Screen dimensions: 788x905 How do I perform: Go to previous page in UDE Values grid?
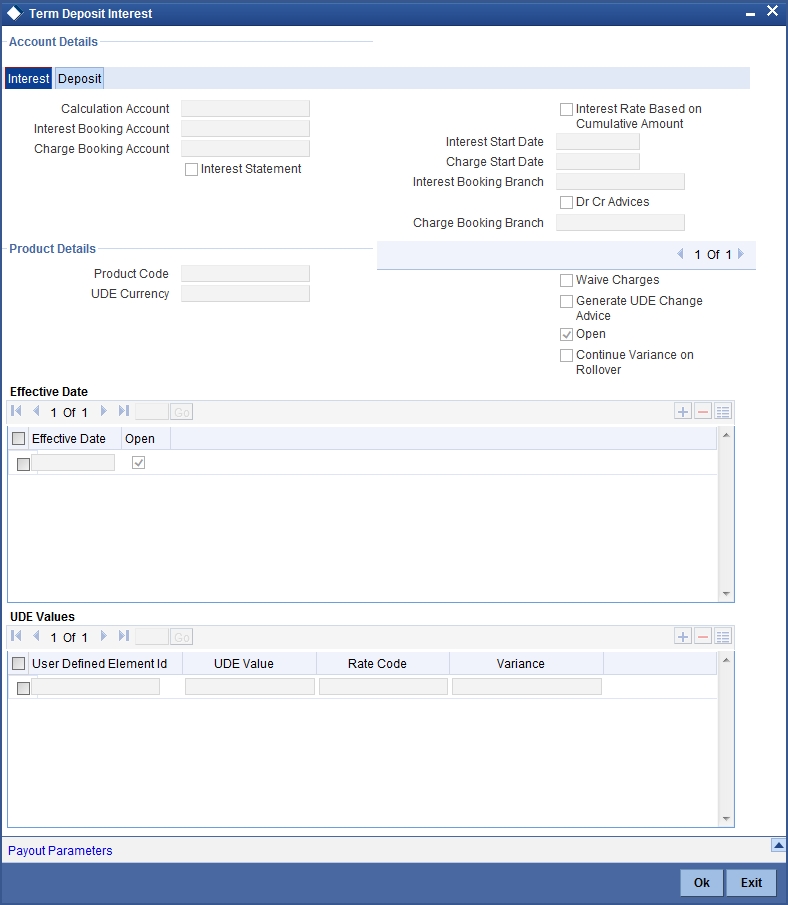[36, 636]
